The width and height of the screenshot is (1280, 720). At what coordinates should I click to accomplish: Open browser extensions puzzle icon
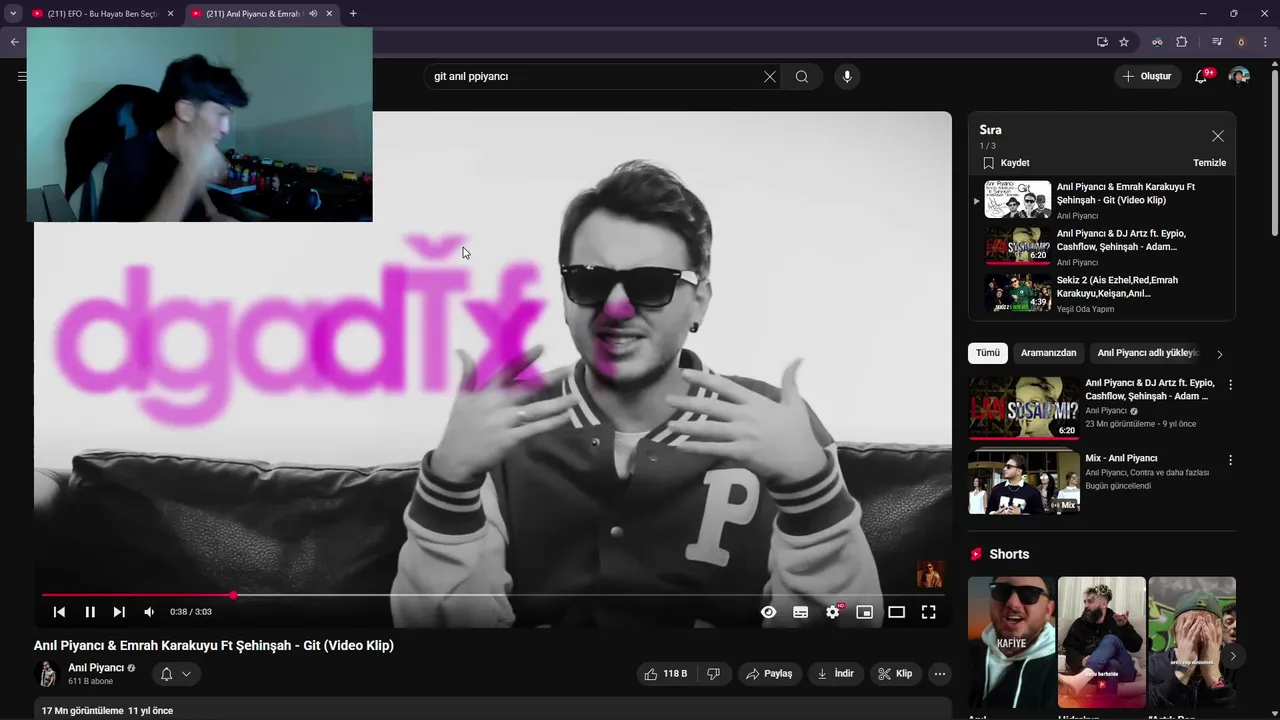pyautogui.click(x=1181, y=42)
